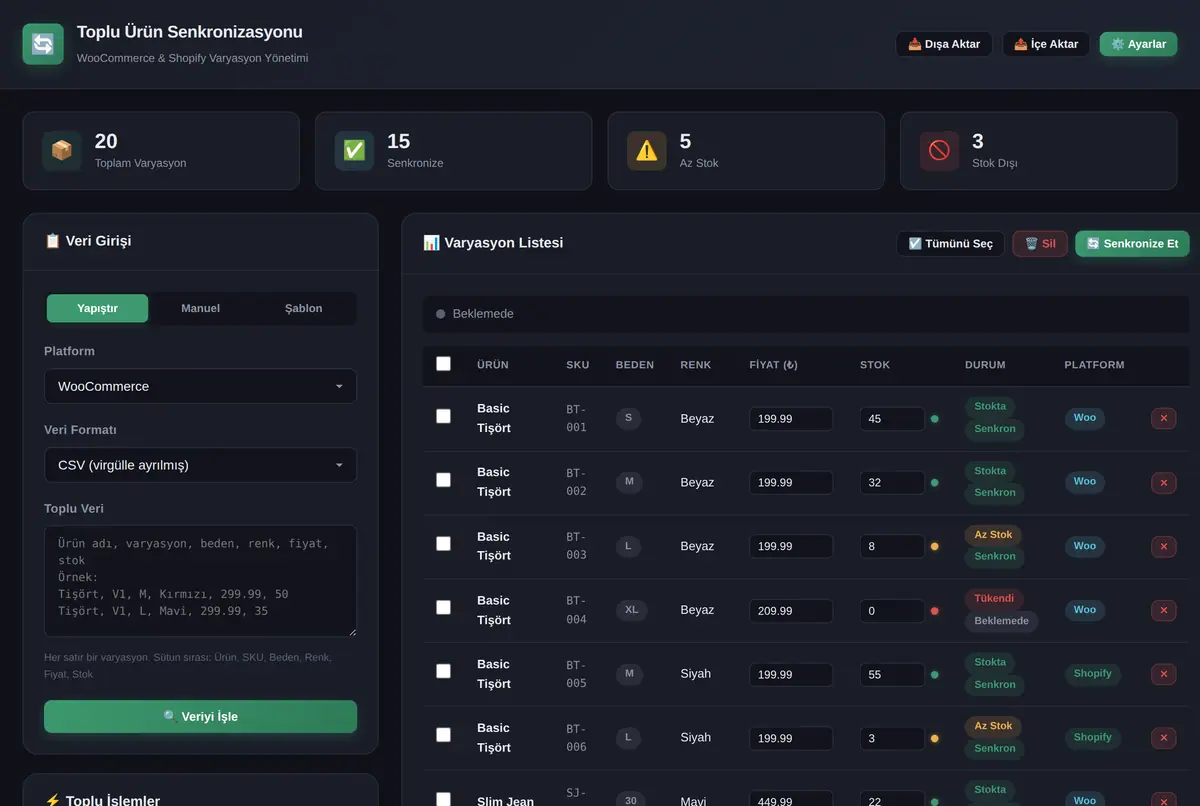Delete the BT-001 row with X icon
This screenshot has height=806, width=1200.
pyautogui.click(x=1163, y=418)
